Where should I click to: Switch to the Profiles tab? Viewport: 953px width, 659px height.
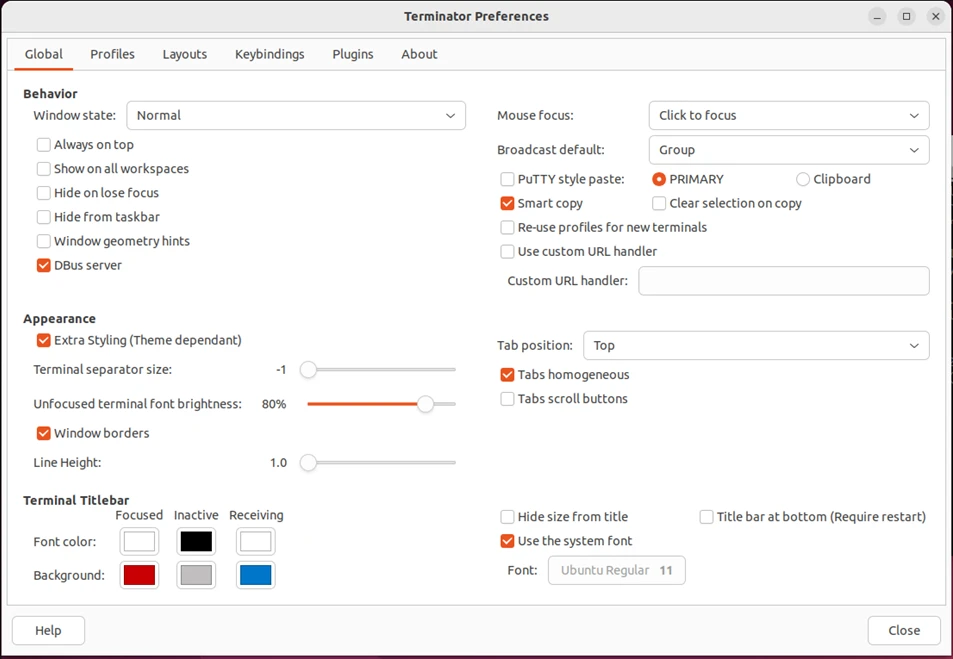(112, 54)
